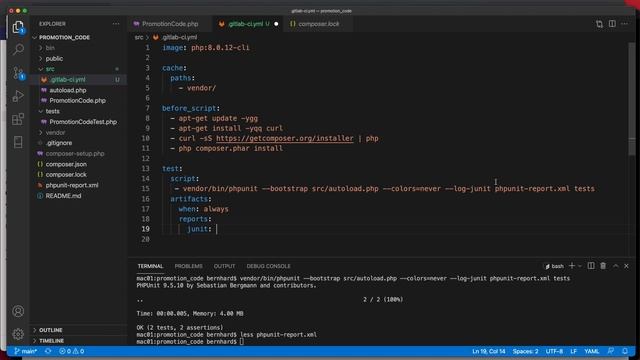The height and width of the screenshot is (360, 640).
Task: Open Explorer more actions ellipsis
Action: [116, 24]
